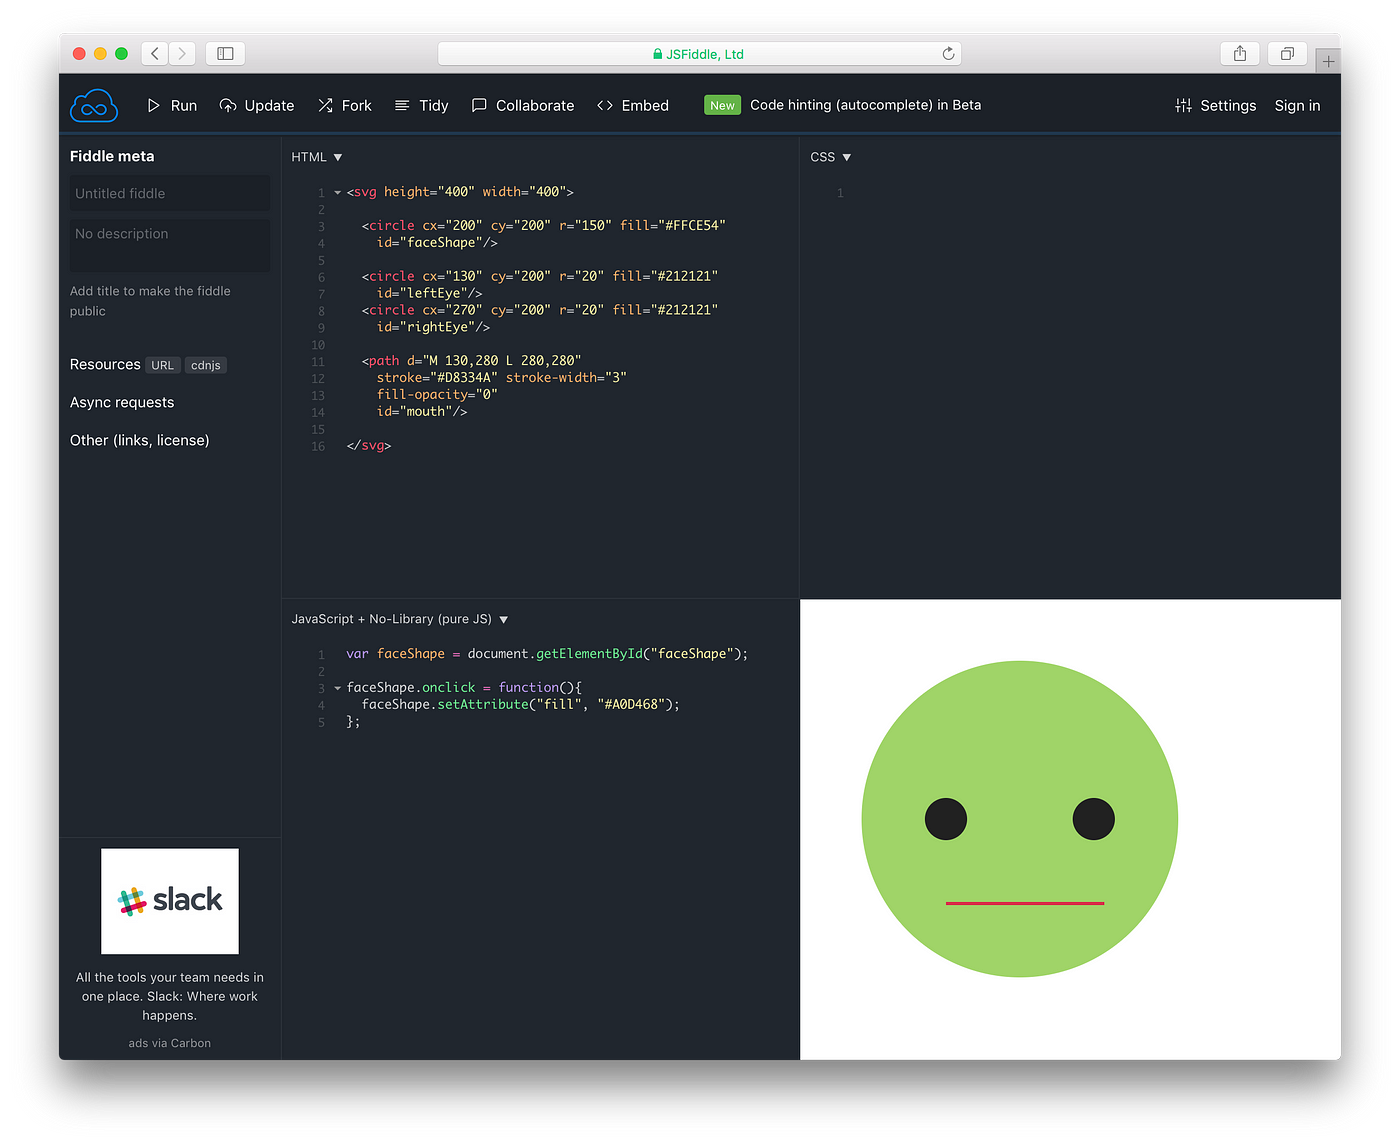Go forward with Safari forward arrow

pos(182,54)
